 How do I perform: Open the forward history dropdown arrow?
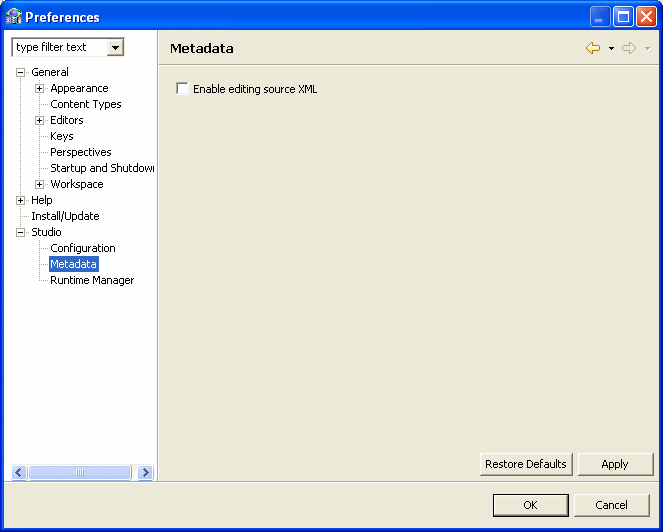click(x=647, y=49)
